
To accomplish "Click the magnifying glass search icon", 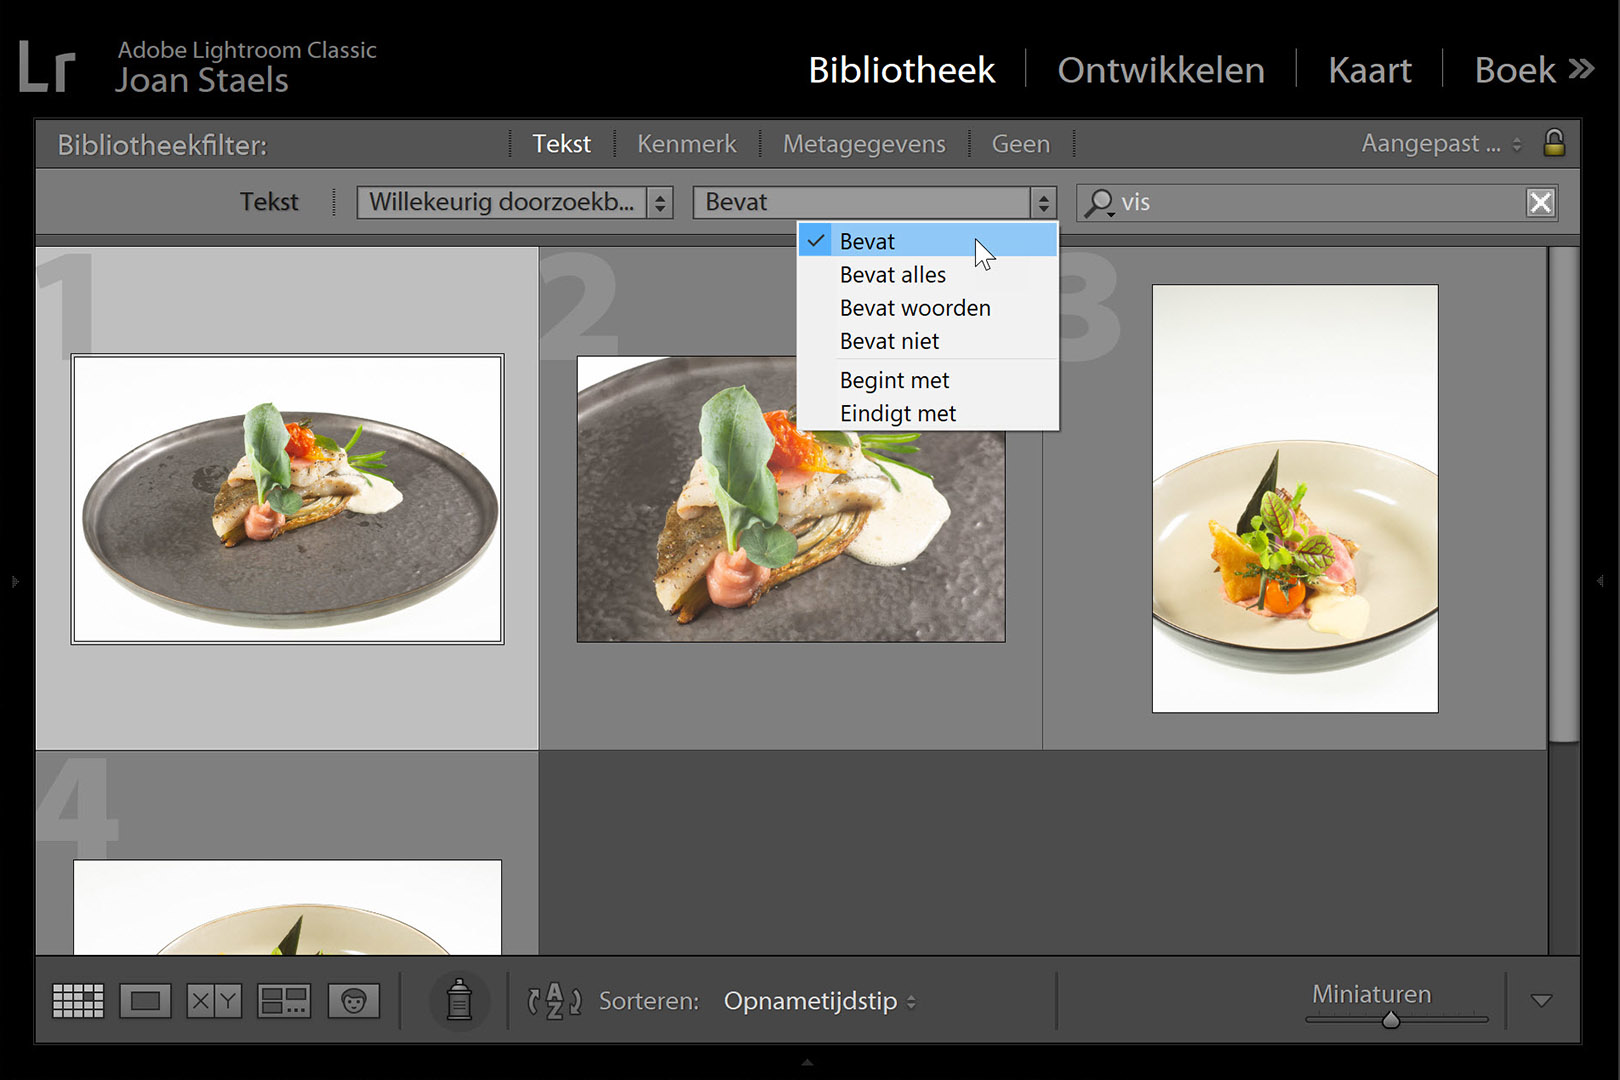I will tap(1099, 203).
